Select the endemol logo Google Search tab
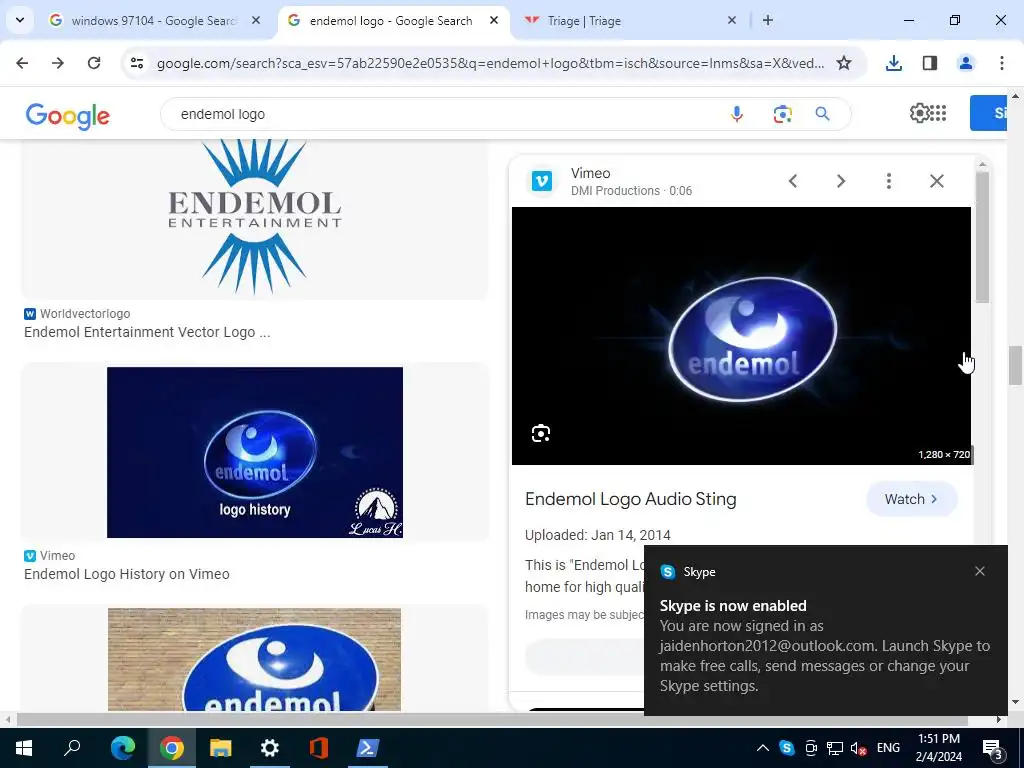1024x768 pixels. point(393,21)
